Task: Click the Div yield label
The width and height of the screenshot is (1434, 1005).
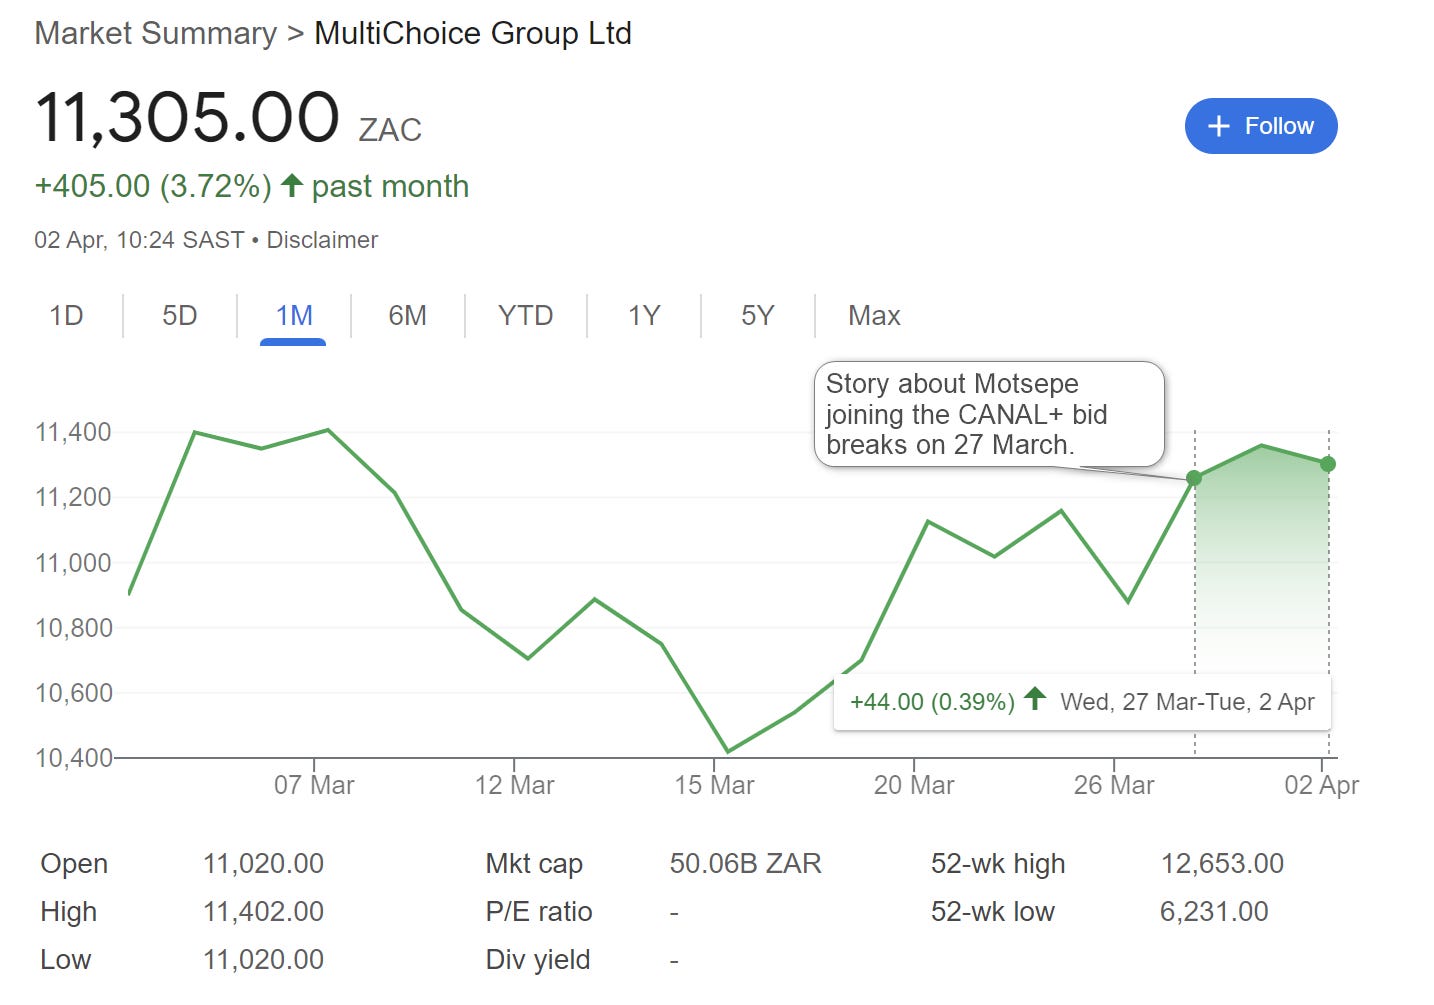Action: pyautogui.click(x=538, y=960)
